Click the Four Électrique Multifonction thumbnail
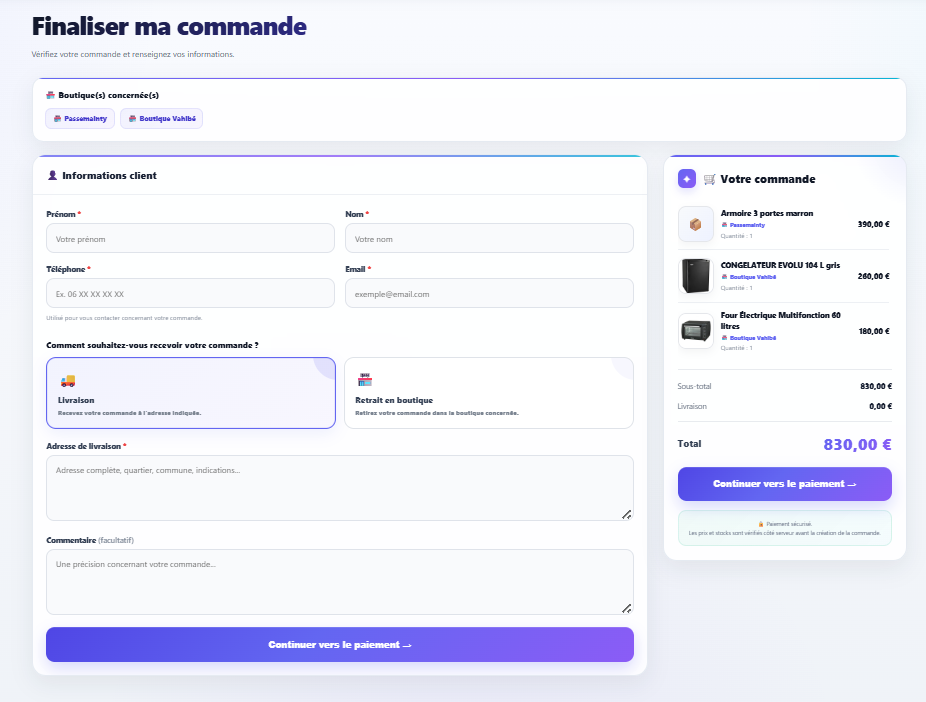The image size is (926, 702). 696,331
